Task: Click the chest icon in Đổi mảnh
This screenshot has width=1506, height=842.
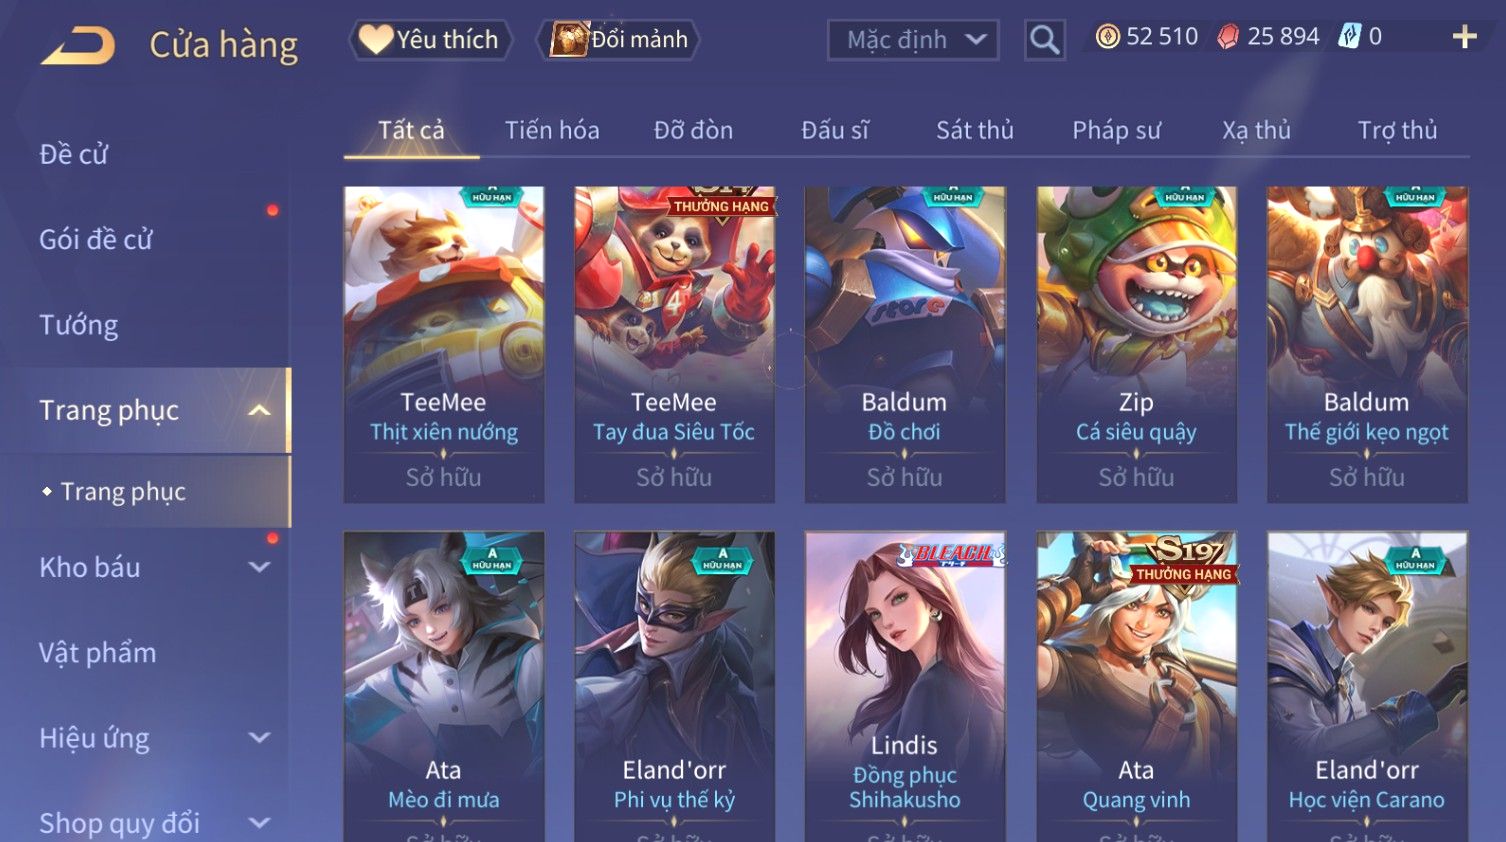Action: coord(569,39)
